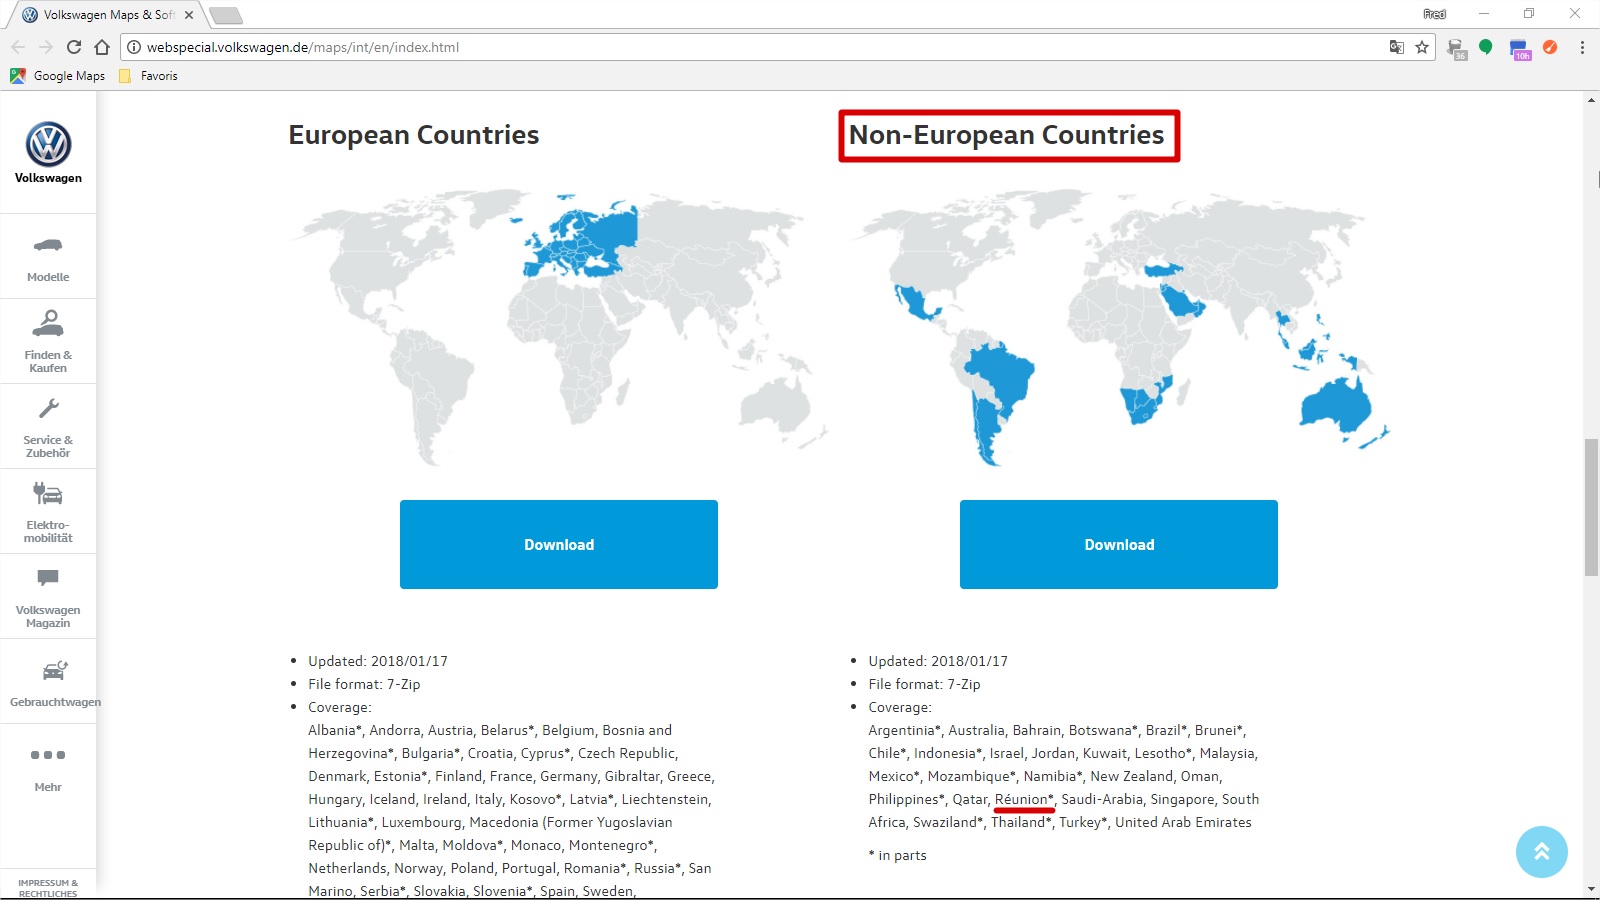
Task: Click the Non-European Countries heading
Action: (1007, 135)
